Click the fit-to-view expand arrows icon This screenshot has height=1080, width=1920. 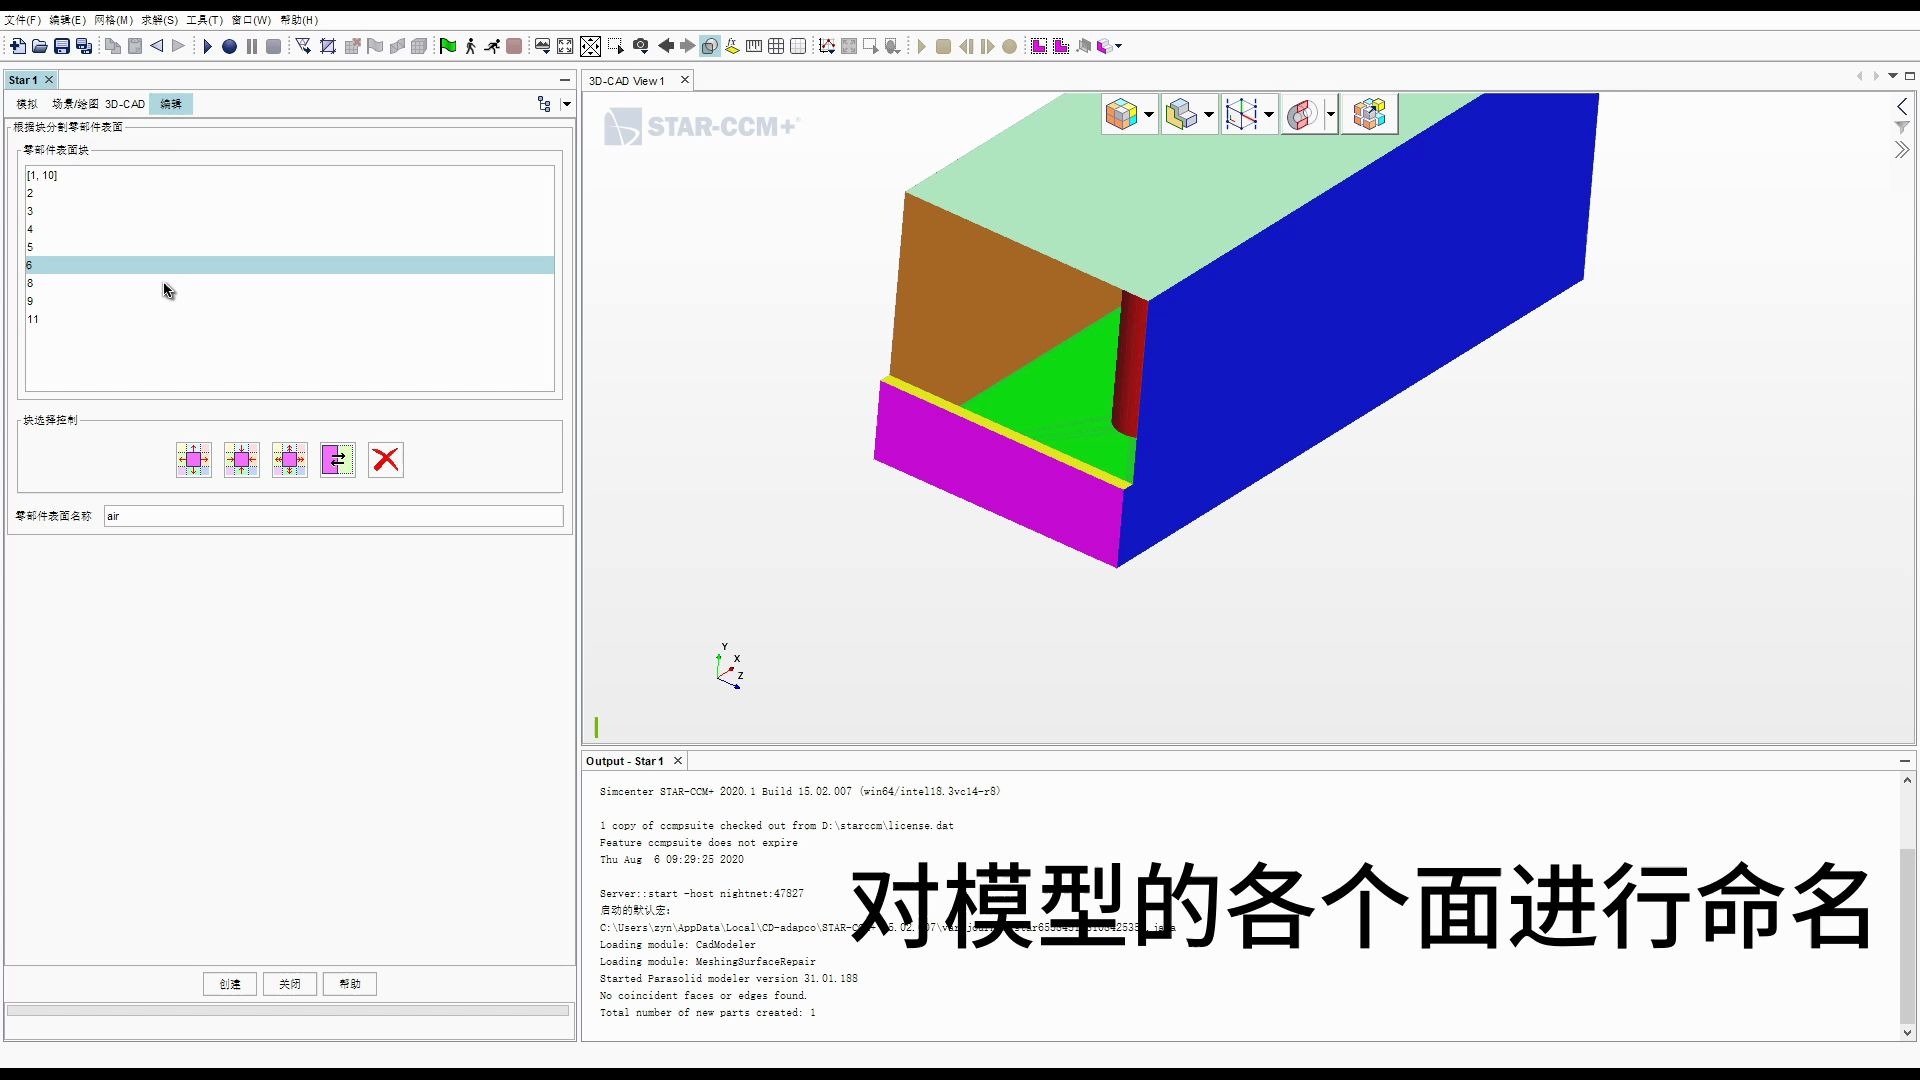(565, 46)
